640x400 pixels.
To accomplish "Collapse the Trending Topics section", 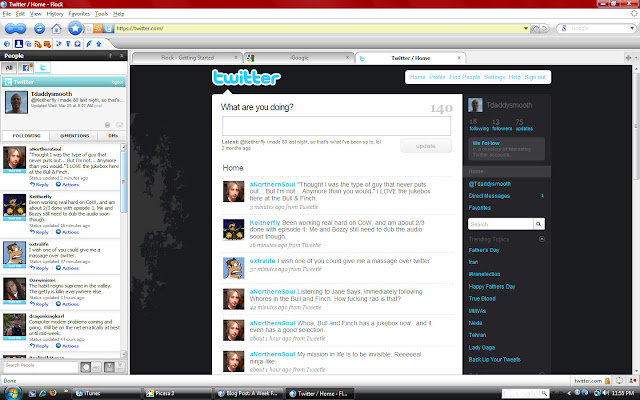I will (x=542, y=239).
